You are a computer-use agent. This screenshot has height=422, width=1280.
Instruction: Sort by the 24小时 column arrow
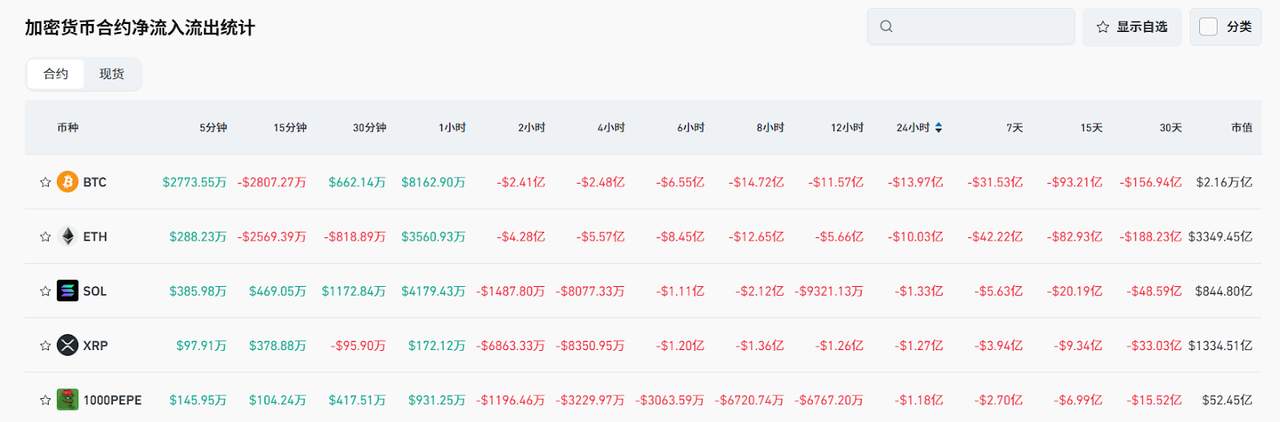point(938,128)
